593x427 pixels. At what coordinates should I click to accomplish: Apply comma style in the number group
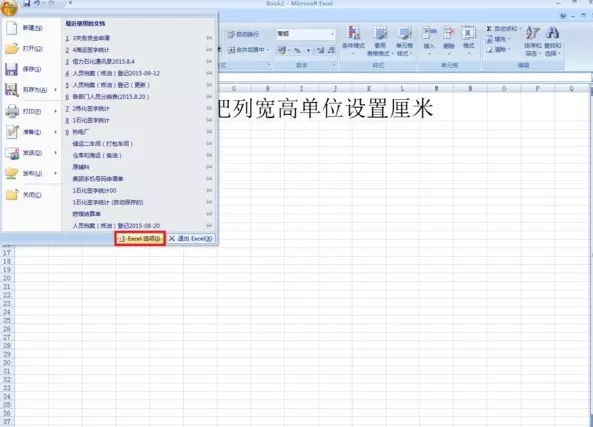(309, 50)
